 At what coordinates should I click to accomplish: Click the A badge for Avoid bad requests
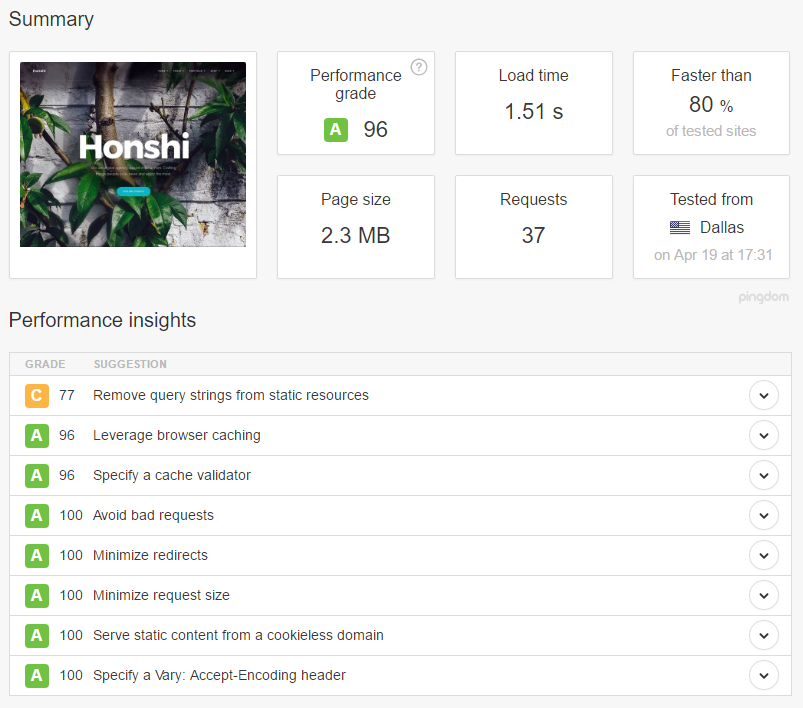(x=37, y=515)
